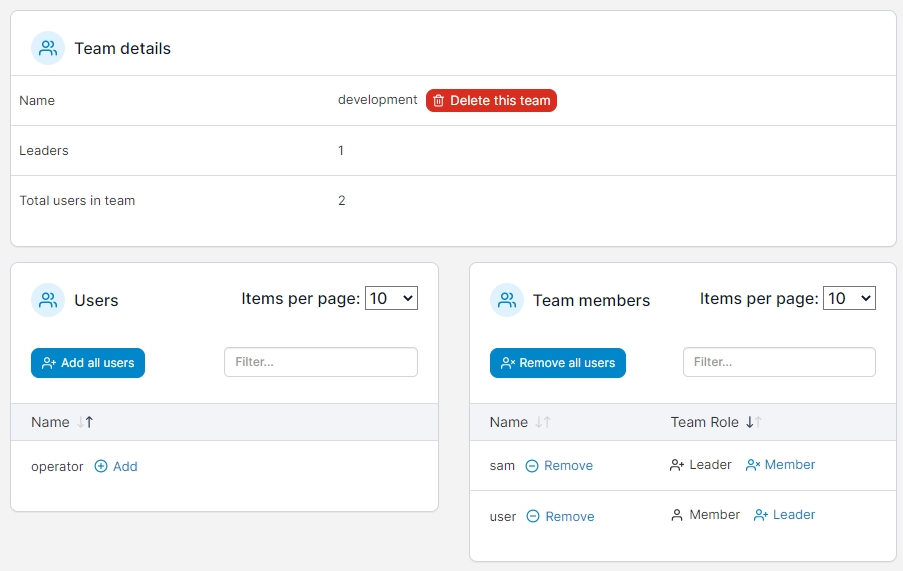This screenshot has width=903, height=571.
Task: Delete this team
Action: (x=491, y=101)
